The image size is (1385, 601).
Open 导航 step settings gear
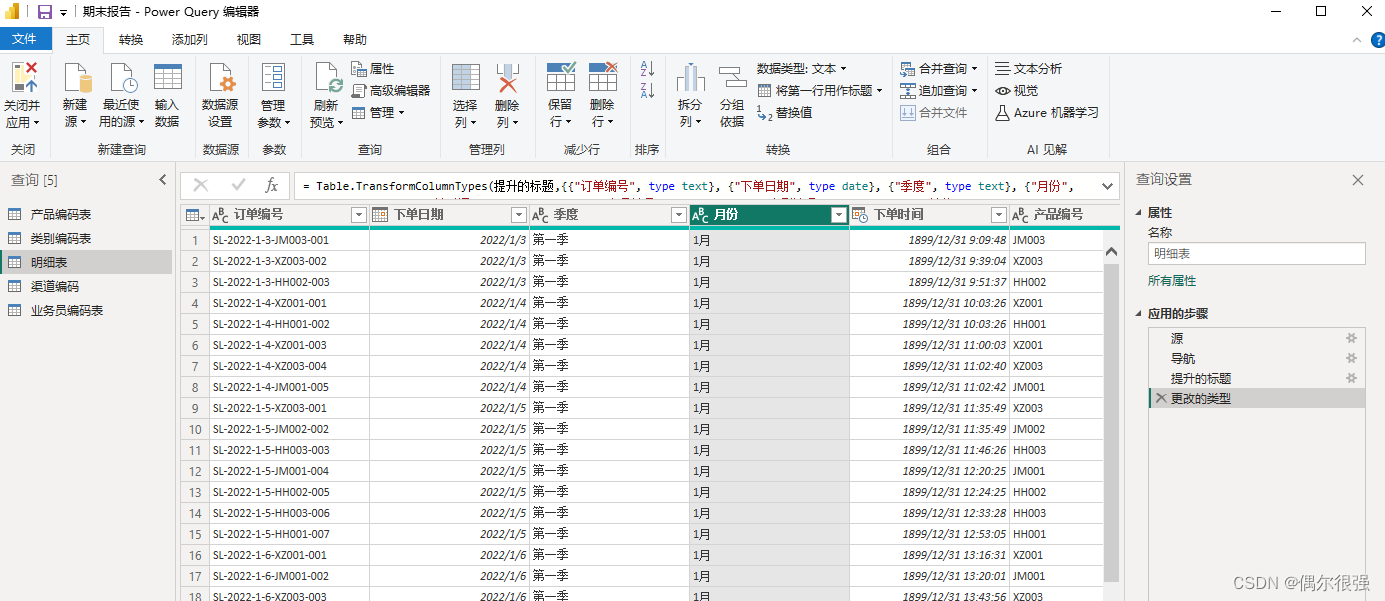point(1352,358)
